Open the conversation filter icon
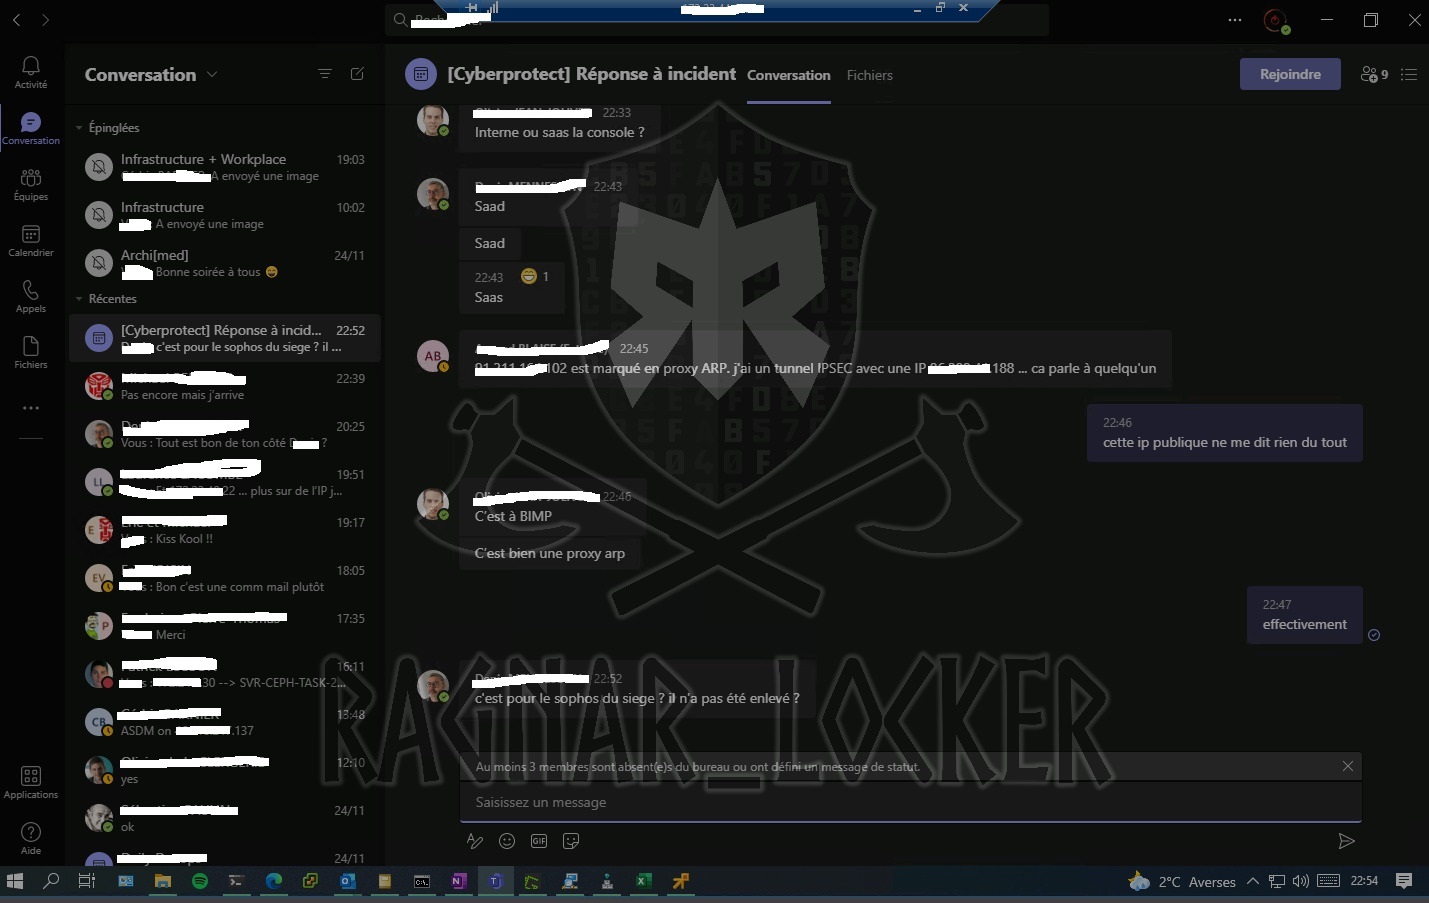 (325, 74)
